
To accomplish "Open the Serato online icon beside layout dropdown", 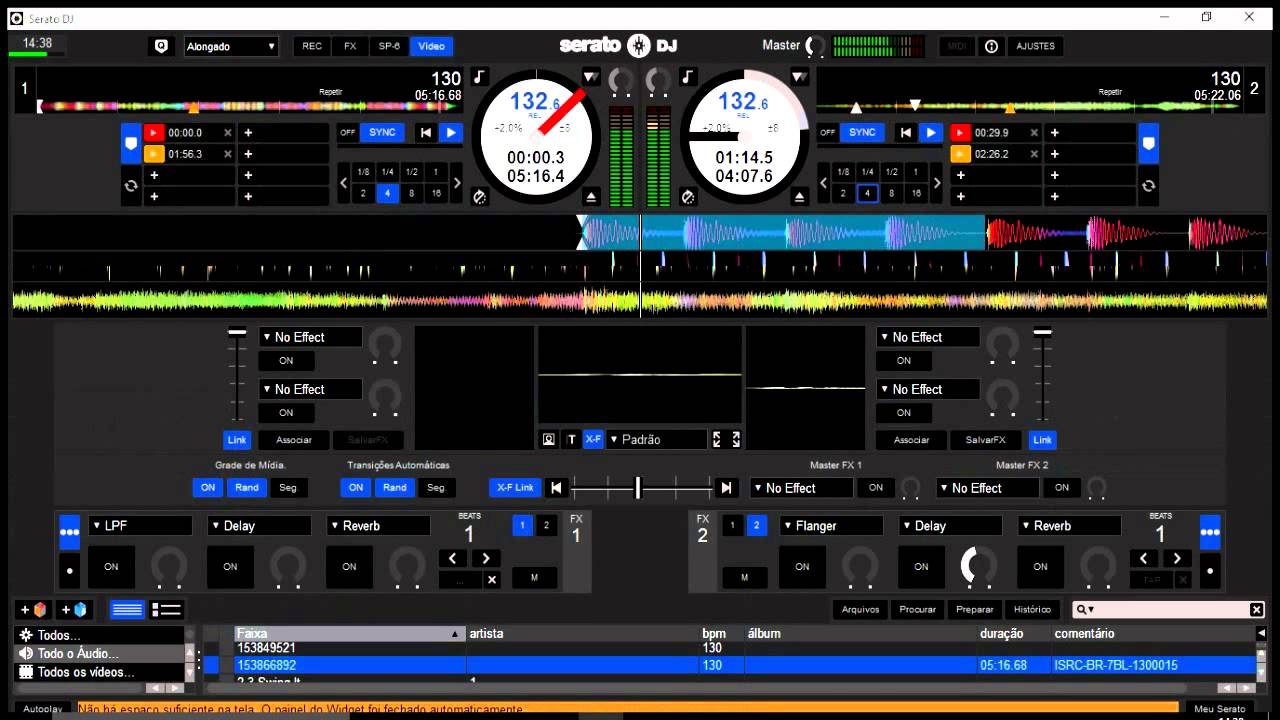I will coord(161,46).
